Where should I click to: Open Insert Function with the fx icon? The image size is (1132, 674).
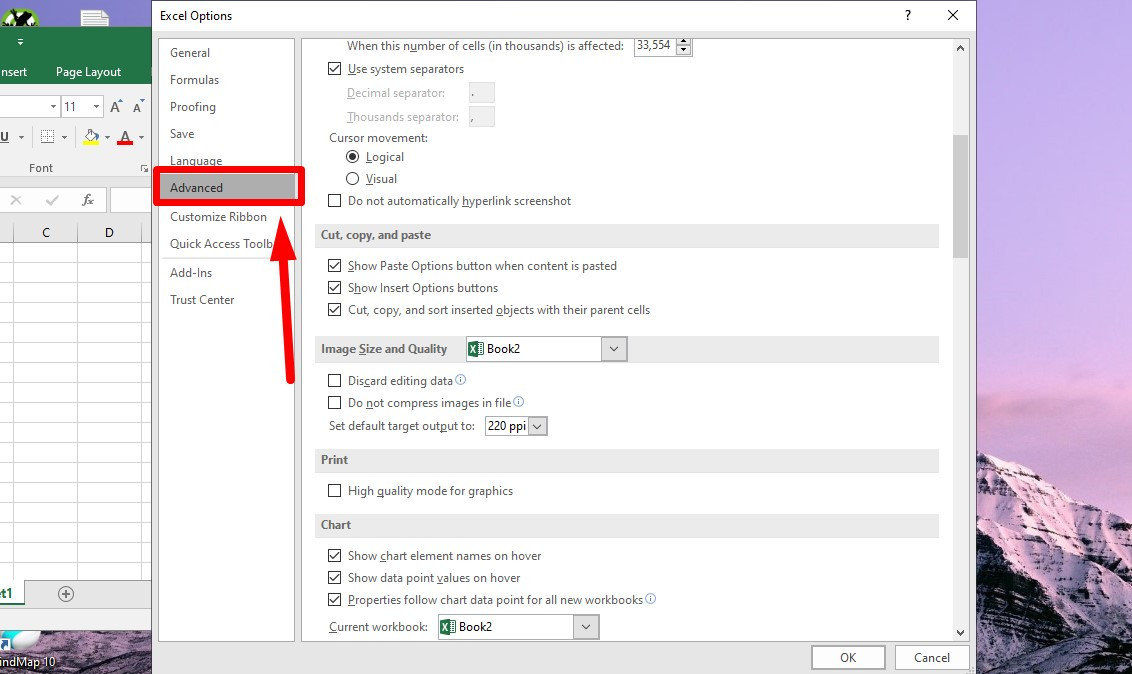[x=88, y=200]
